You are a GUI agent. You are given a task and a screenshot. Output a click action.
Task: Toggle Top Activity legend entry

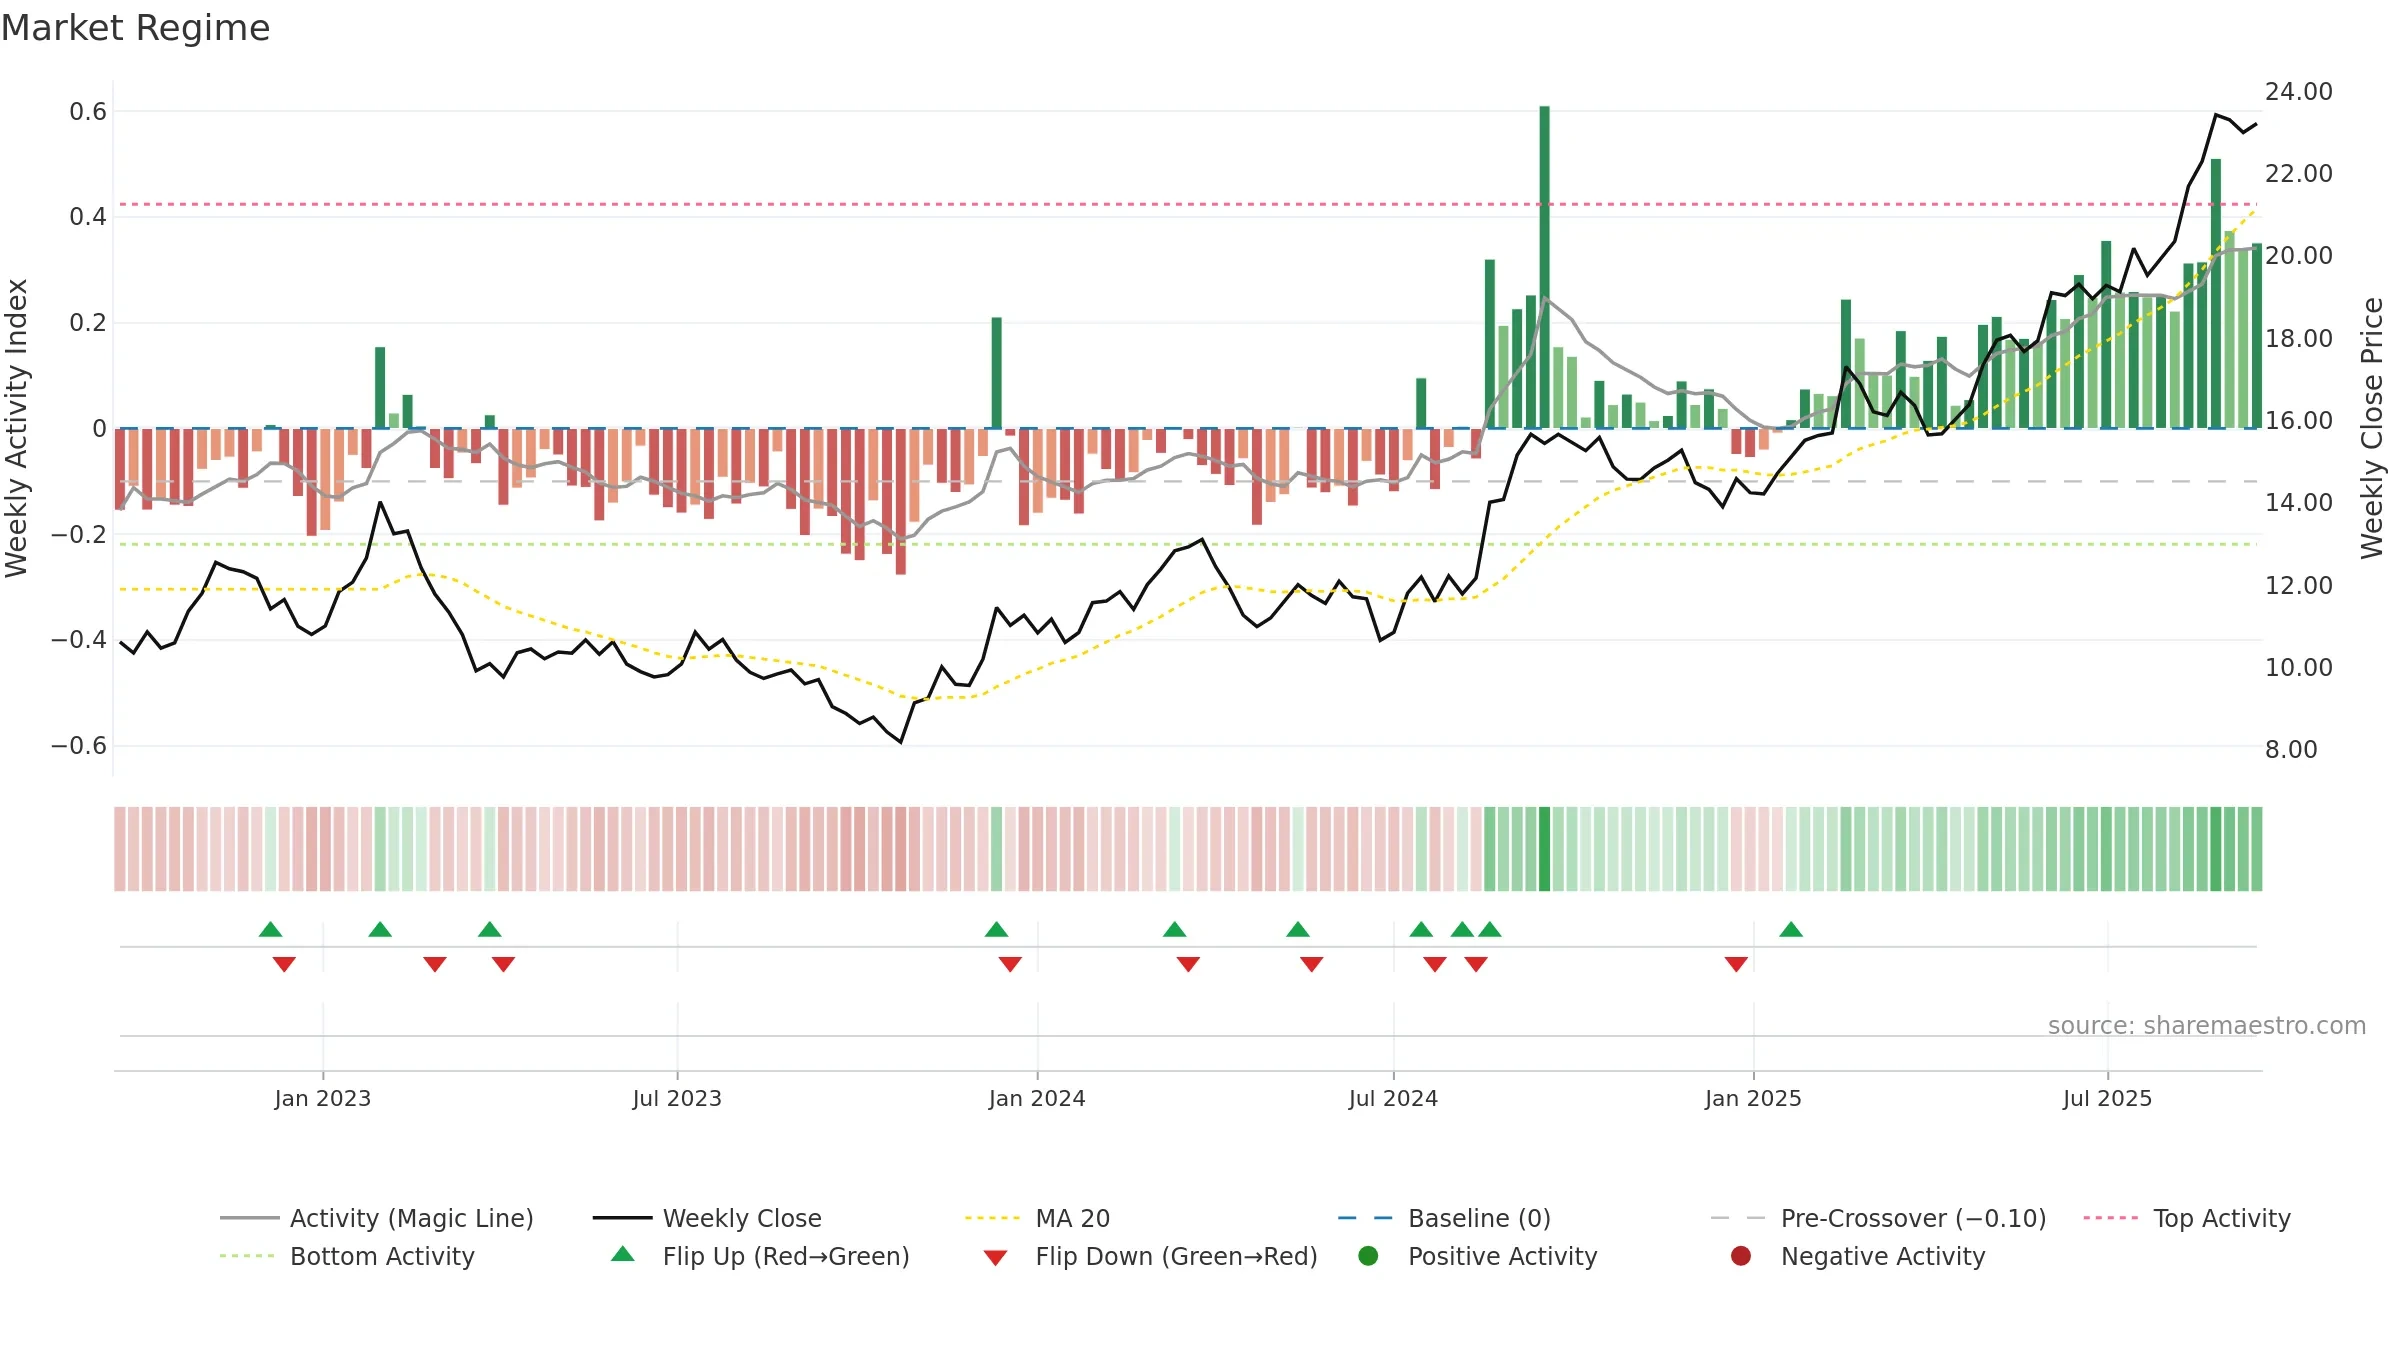[2187, 1218]
